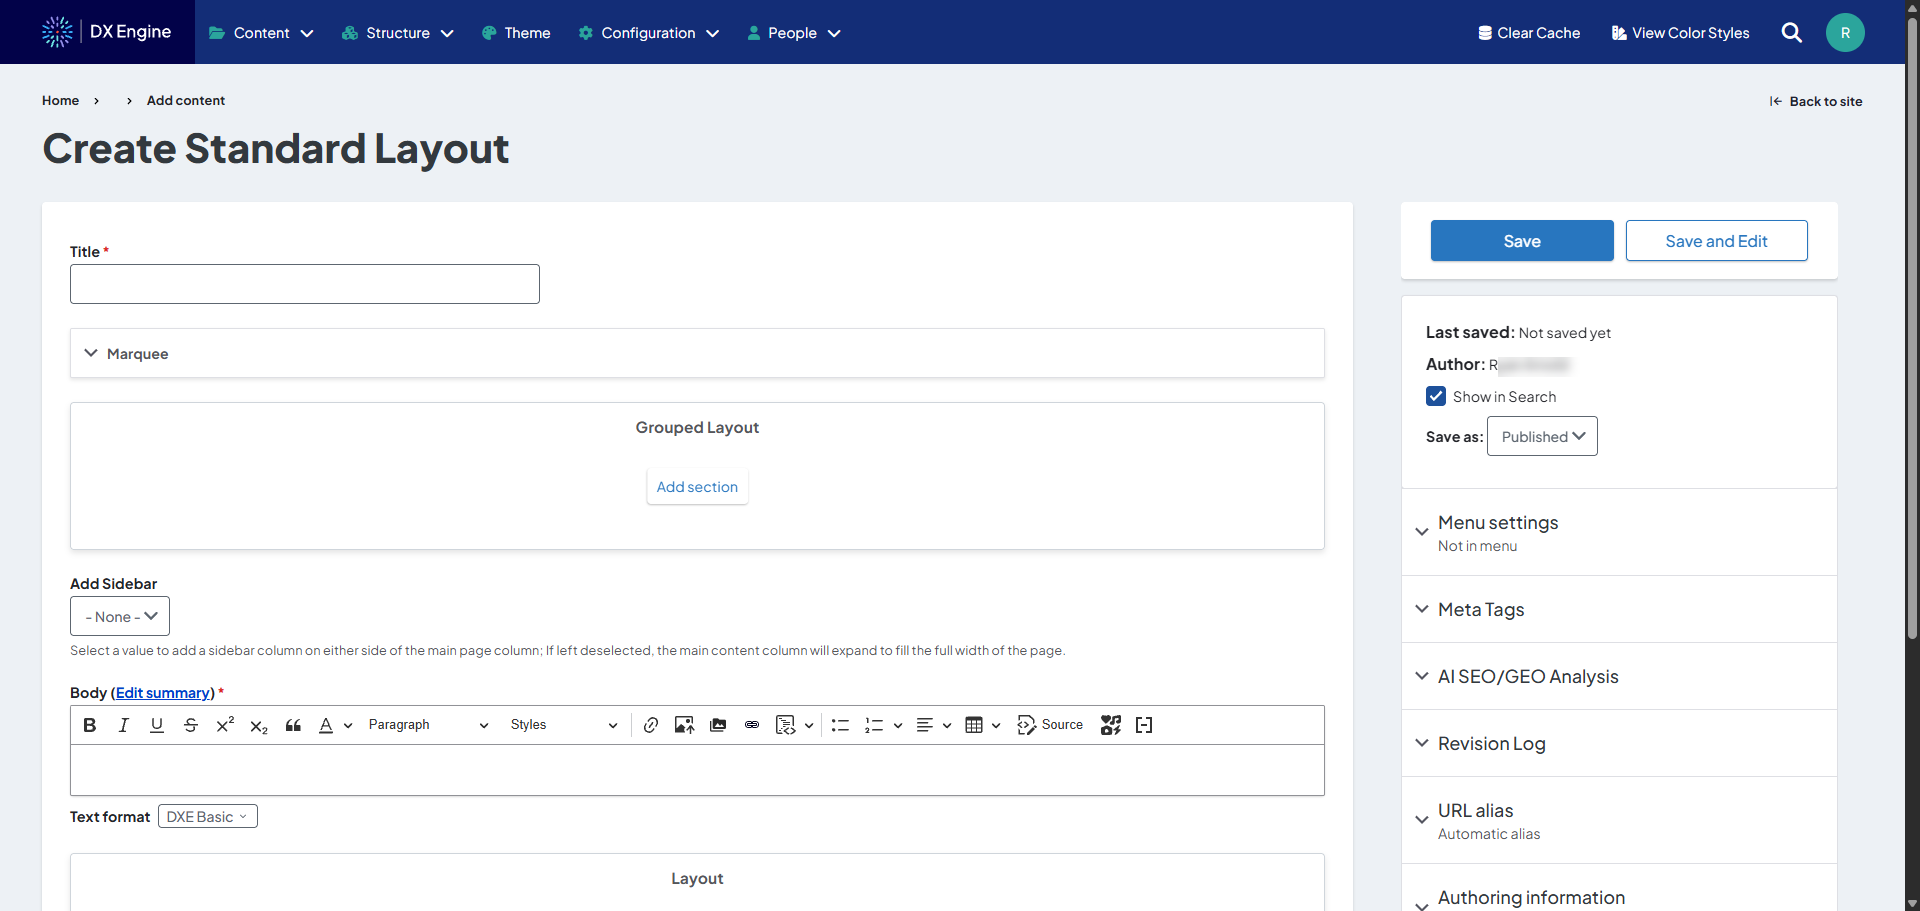Insert a link with the chain icon

pyautogui.click(x=651, y=725)
